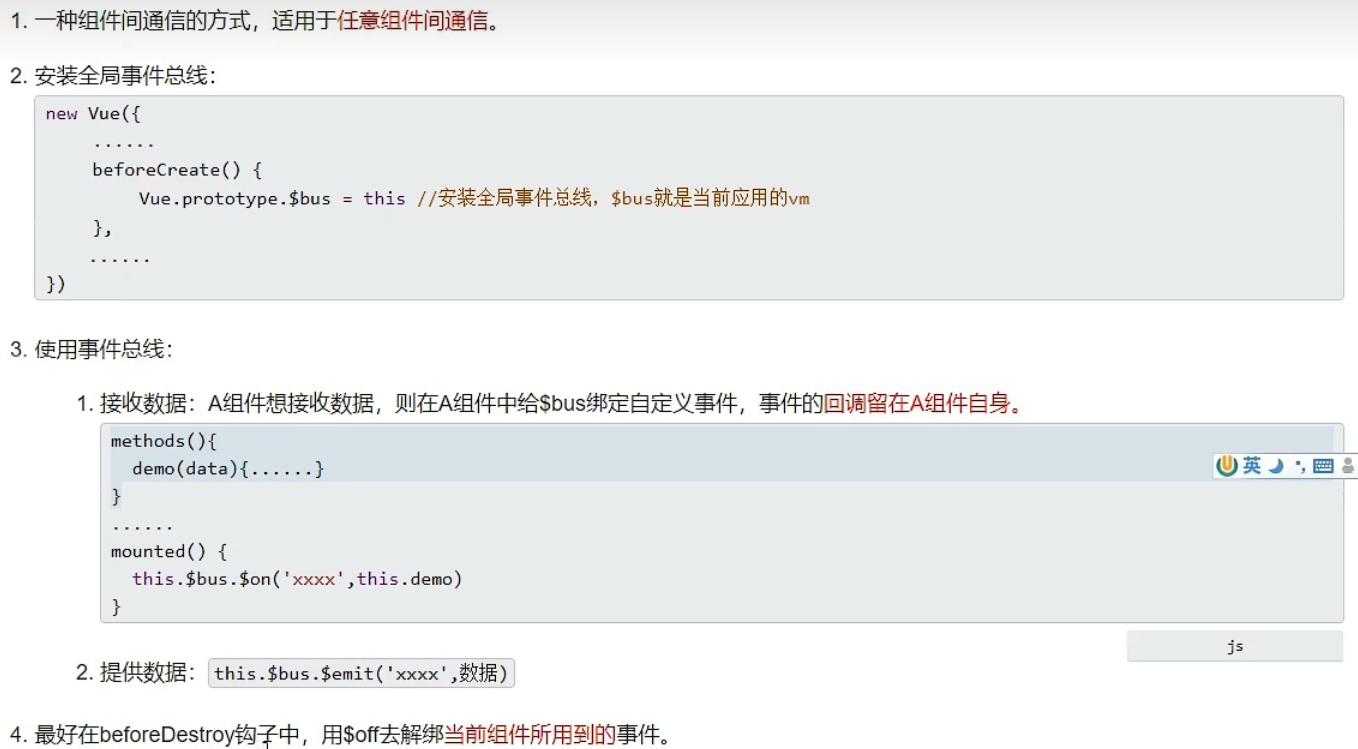Screen dimensions: 1358x749
Task: Click the comment //安装全局事件总线
Action: coord(506,198)
